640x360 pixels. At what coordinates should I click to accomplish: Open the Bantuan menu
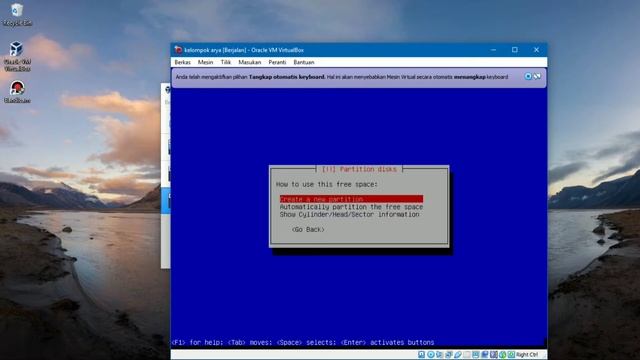tap(304, 62)
